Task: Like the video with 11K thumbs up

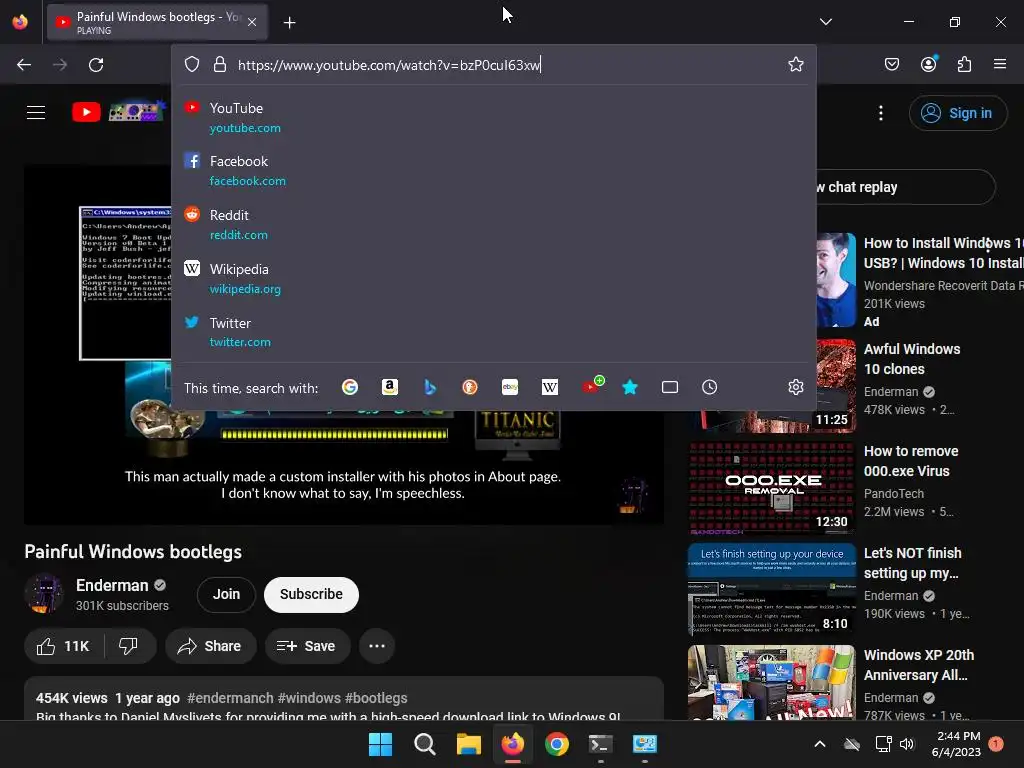Action: coord(65,646)
